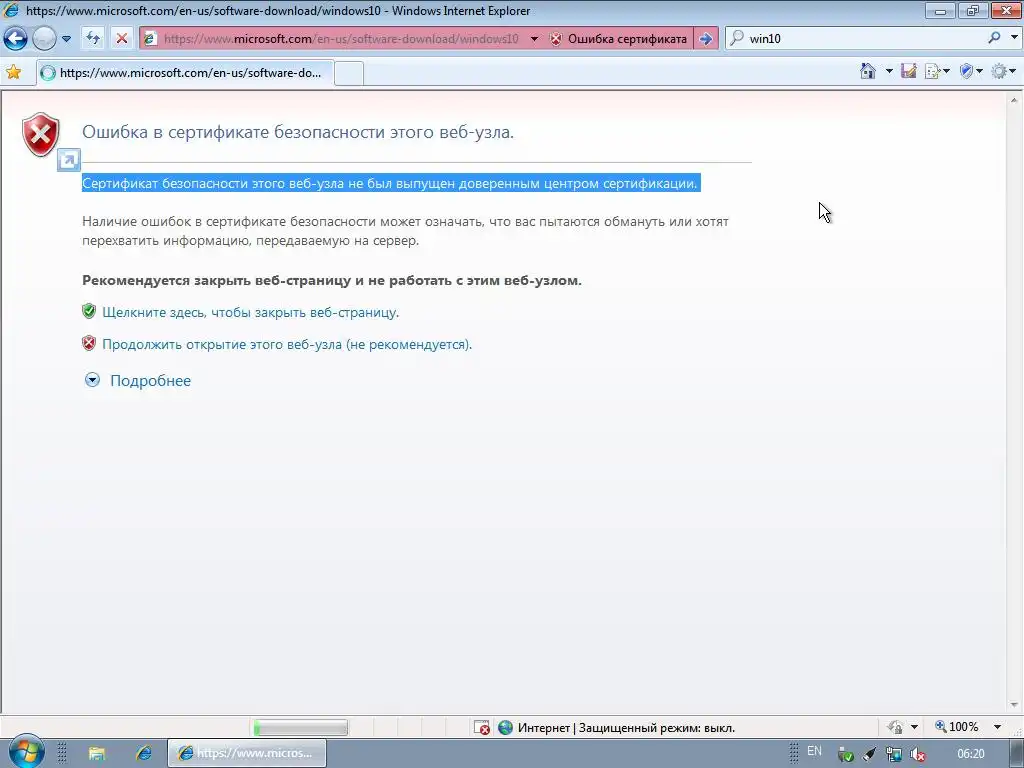
Task: Click the green shield icon beside close link
Action: [x=89, y=311]
